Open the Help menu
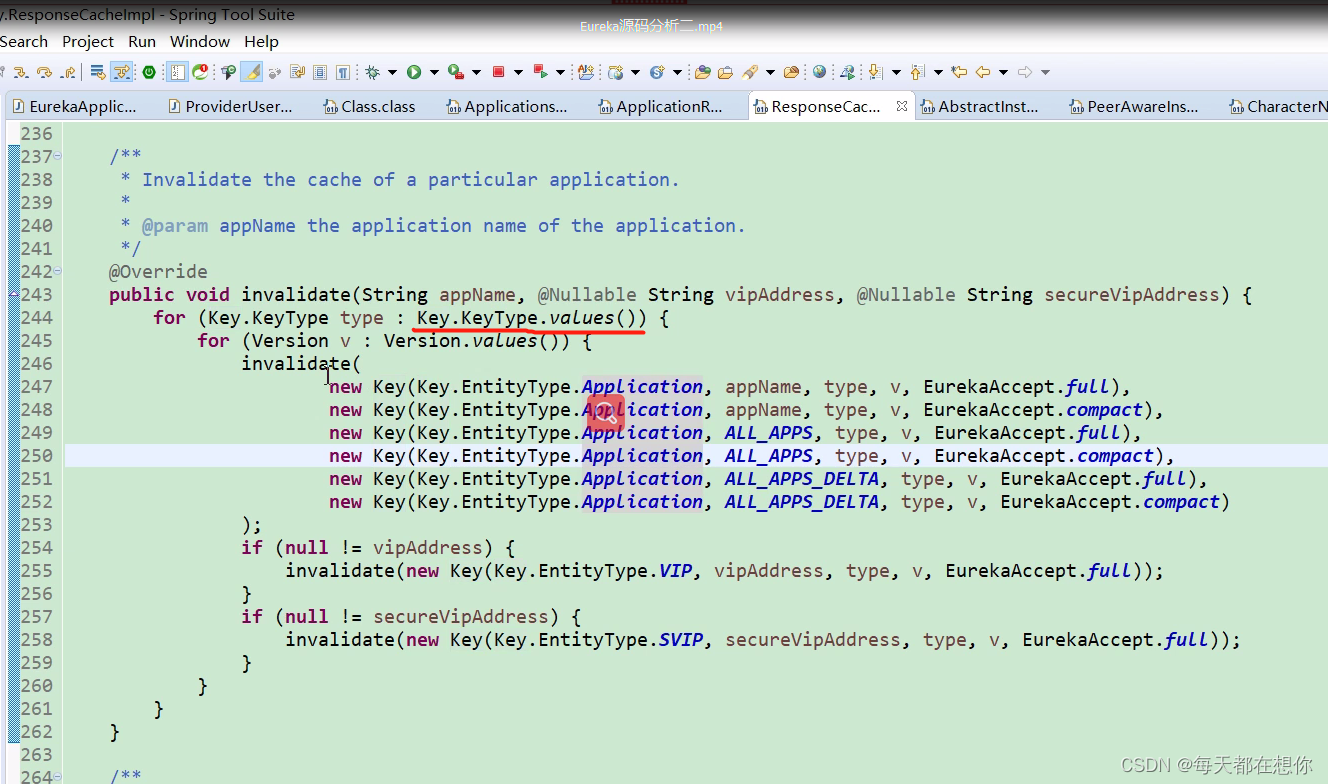 click(x=261, y=42)
